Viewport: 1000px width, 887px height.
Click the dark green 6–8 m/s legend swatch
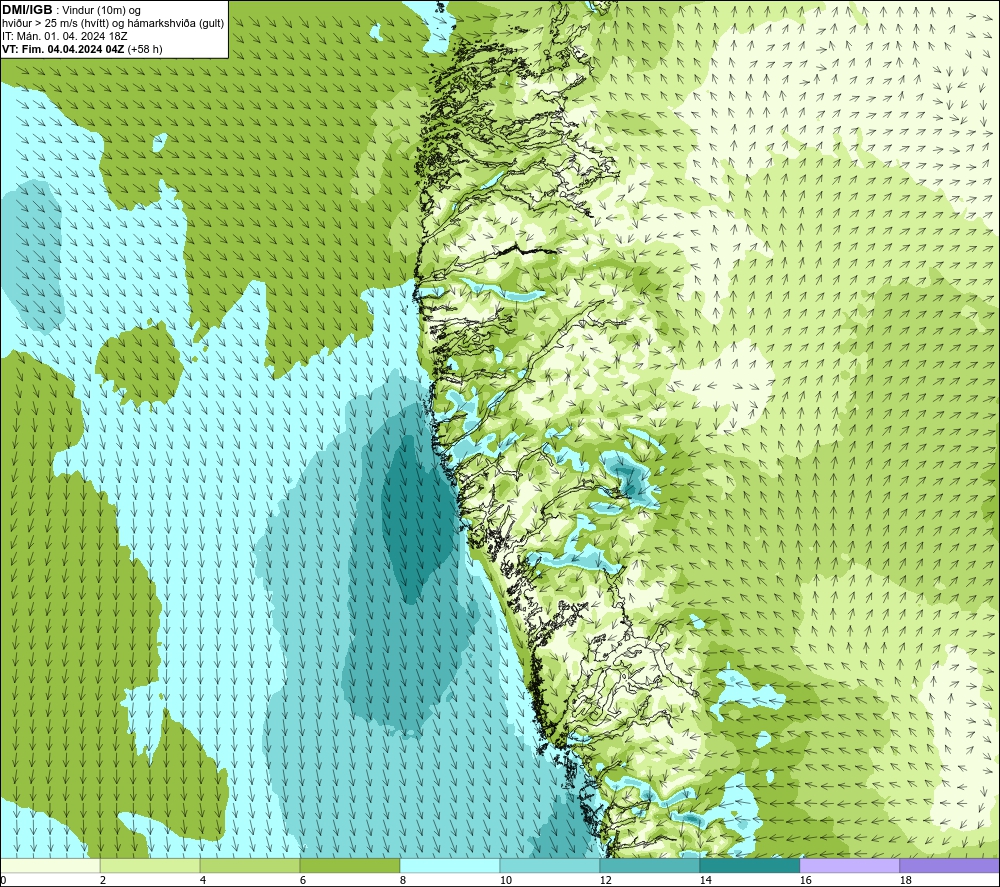[x=349, y=866]
